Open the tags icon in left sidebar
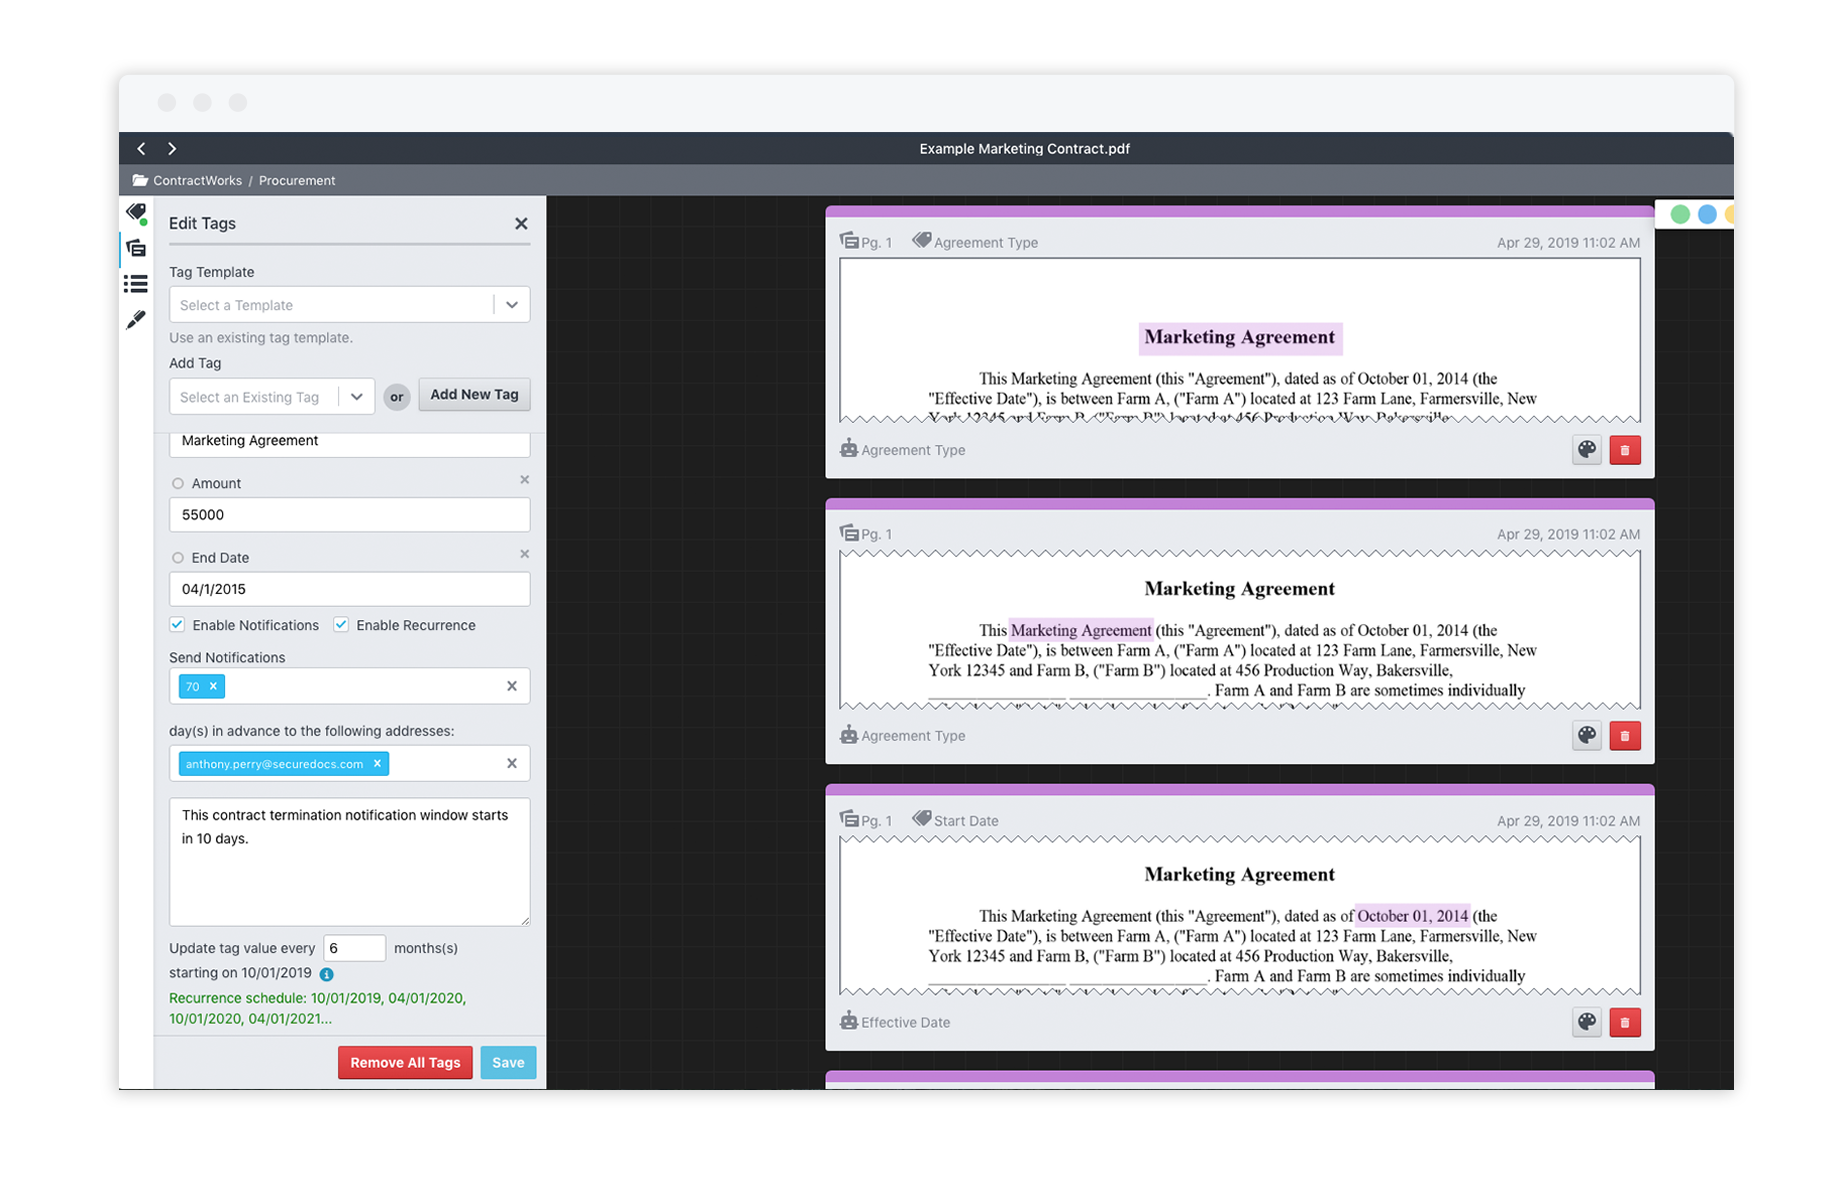This screenshot has width=1842, height=1191. tap(136, 212)
